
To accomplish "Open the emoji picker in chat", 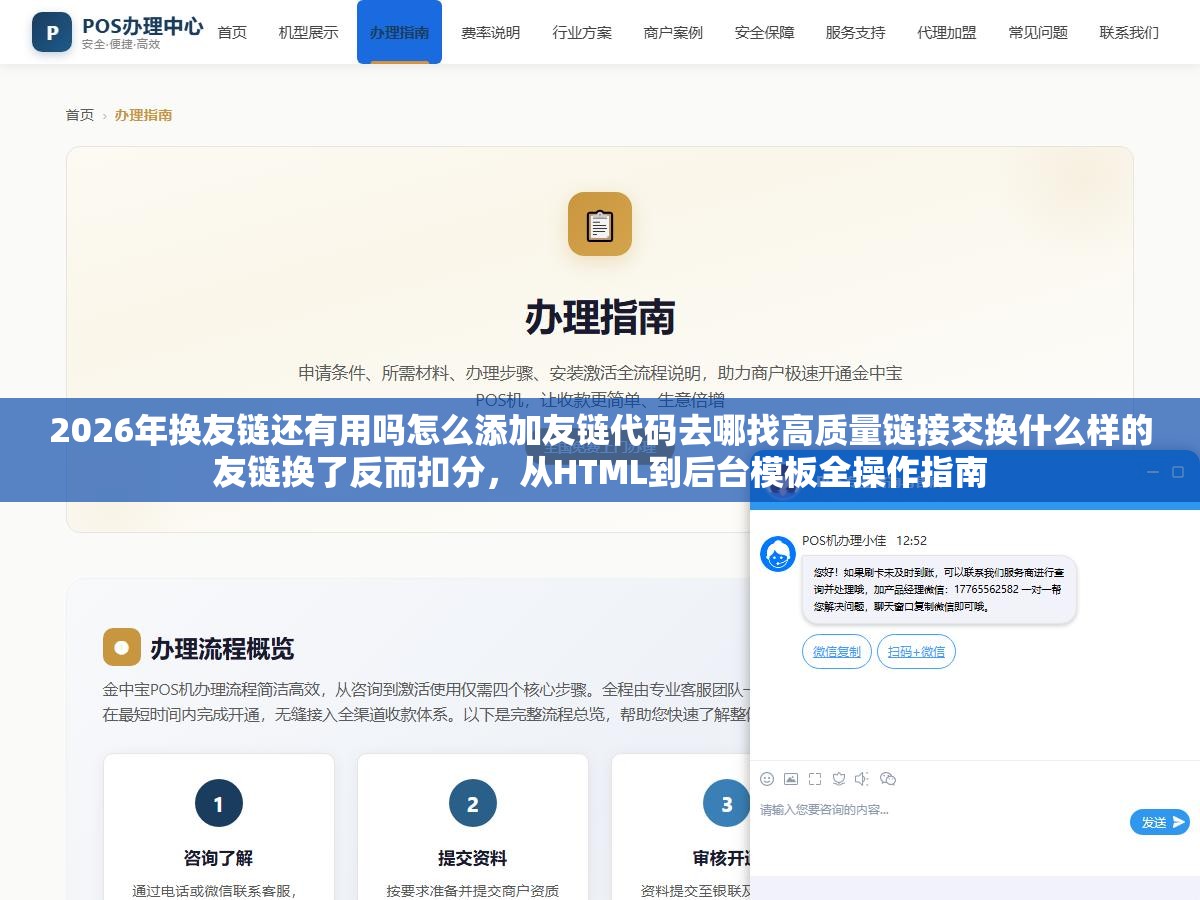I will coord(767,779).
